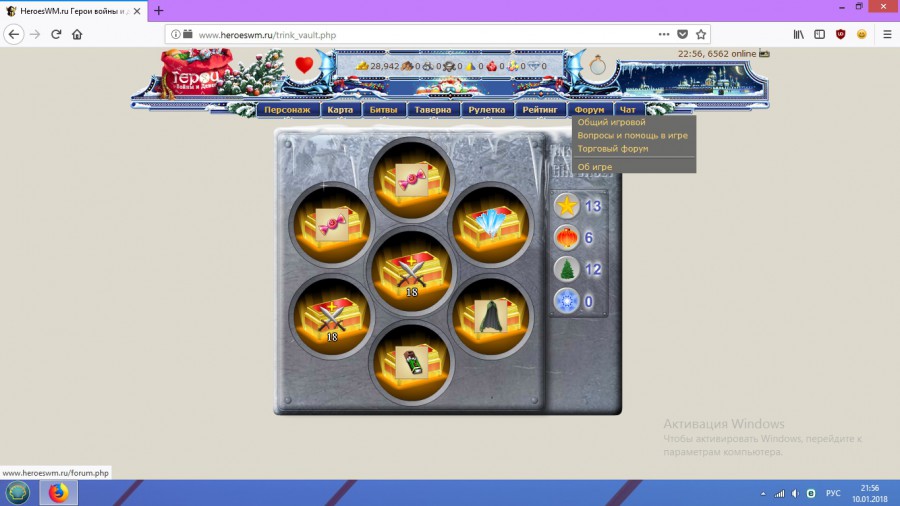Go back in browser
Screen dimensions: 900x506
[14, 34]
